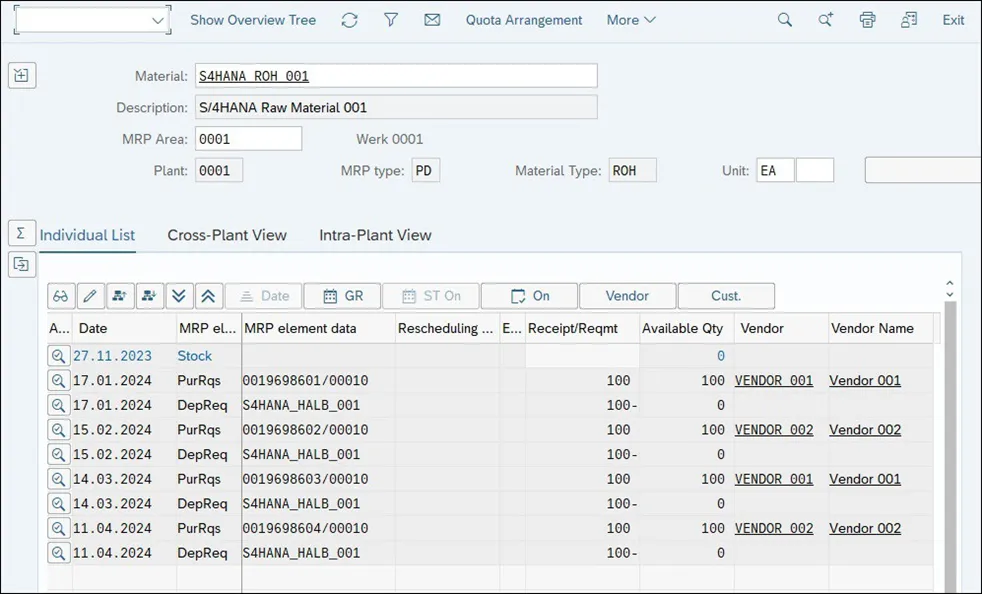The height and width of the screenshot is (594, 982).
Task: Click the Available Qty column header
Action: (x=686, y=328)
